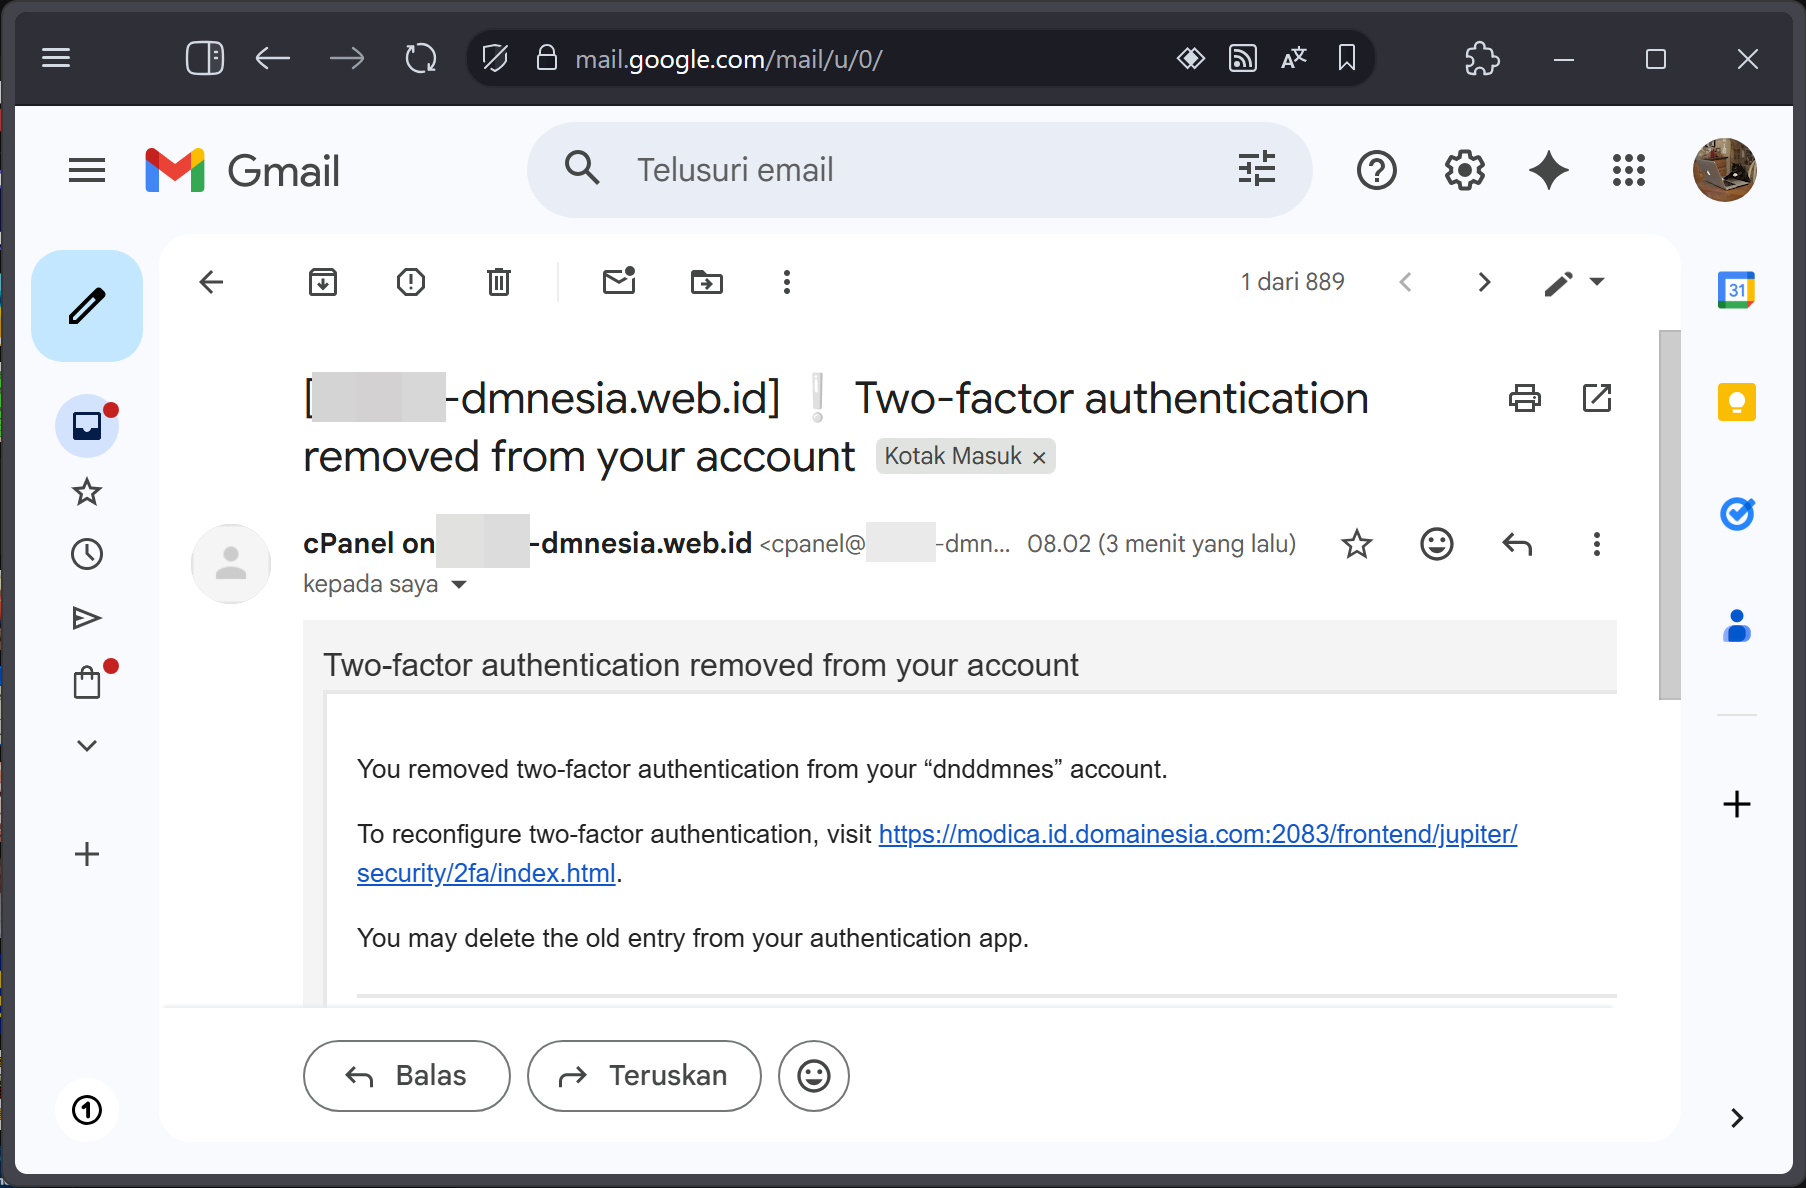
Task: Open the input tools pencil dropdown
Action: point(1575,283)
